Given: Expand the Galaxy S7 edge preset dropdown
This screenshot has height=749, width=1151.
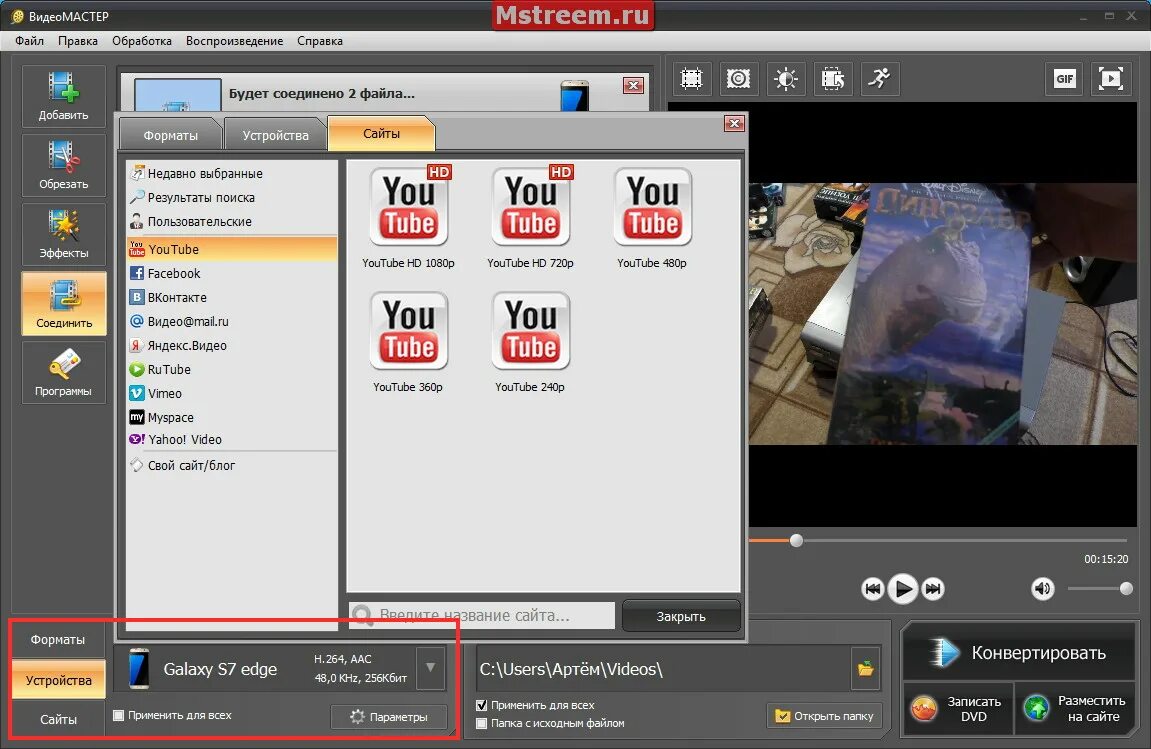Looking at the screenshot, I should (431, 667).
